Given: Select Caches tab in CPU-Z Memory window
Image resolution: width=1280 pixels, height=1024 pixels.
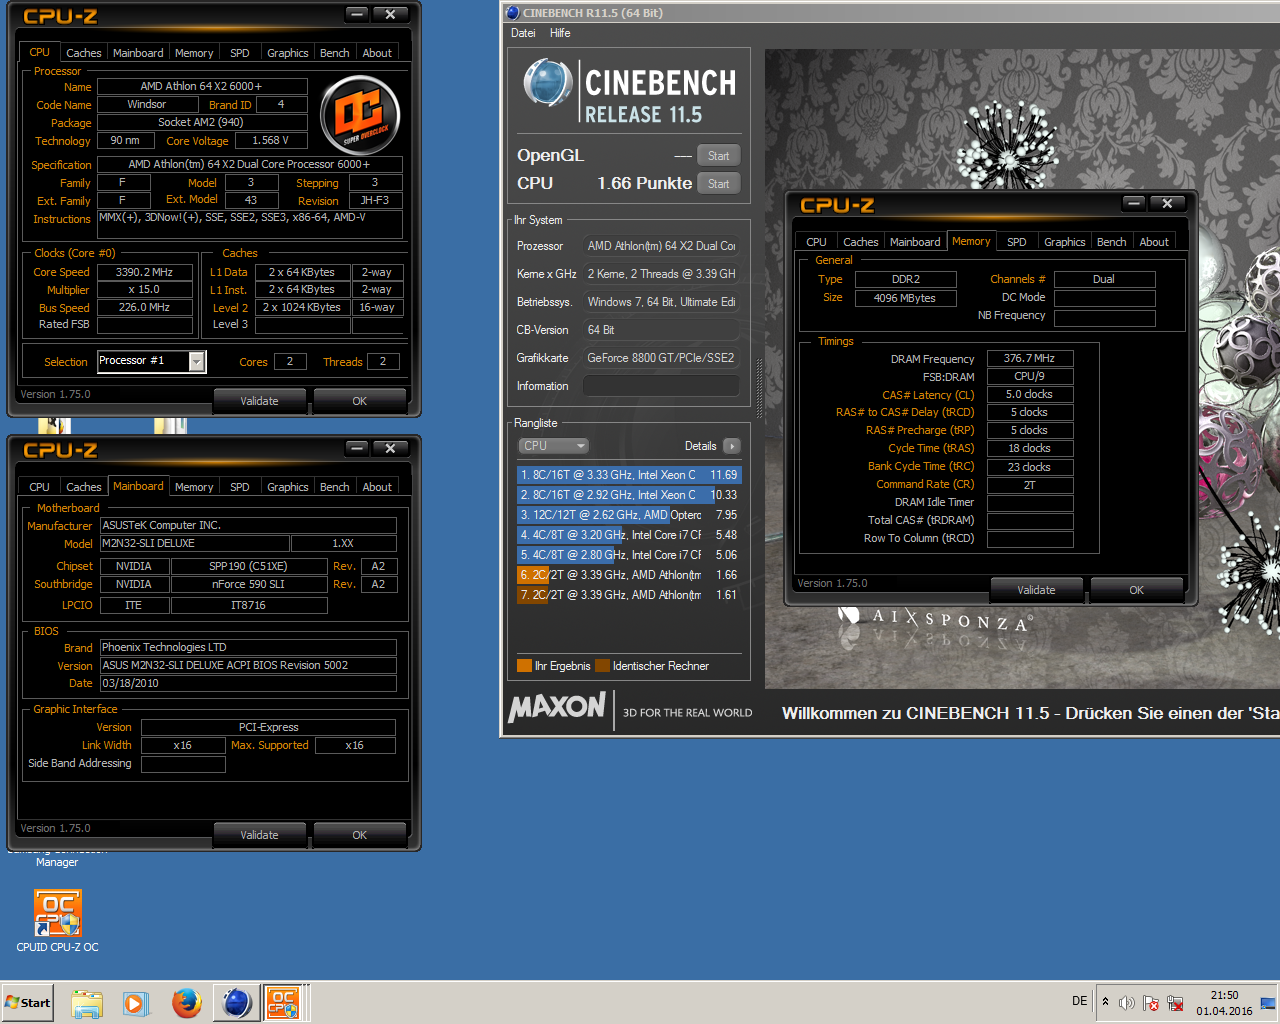Looking at the screenshot, I should pyautogui.click(x=861, y=242).
